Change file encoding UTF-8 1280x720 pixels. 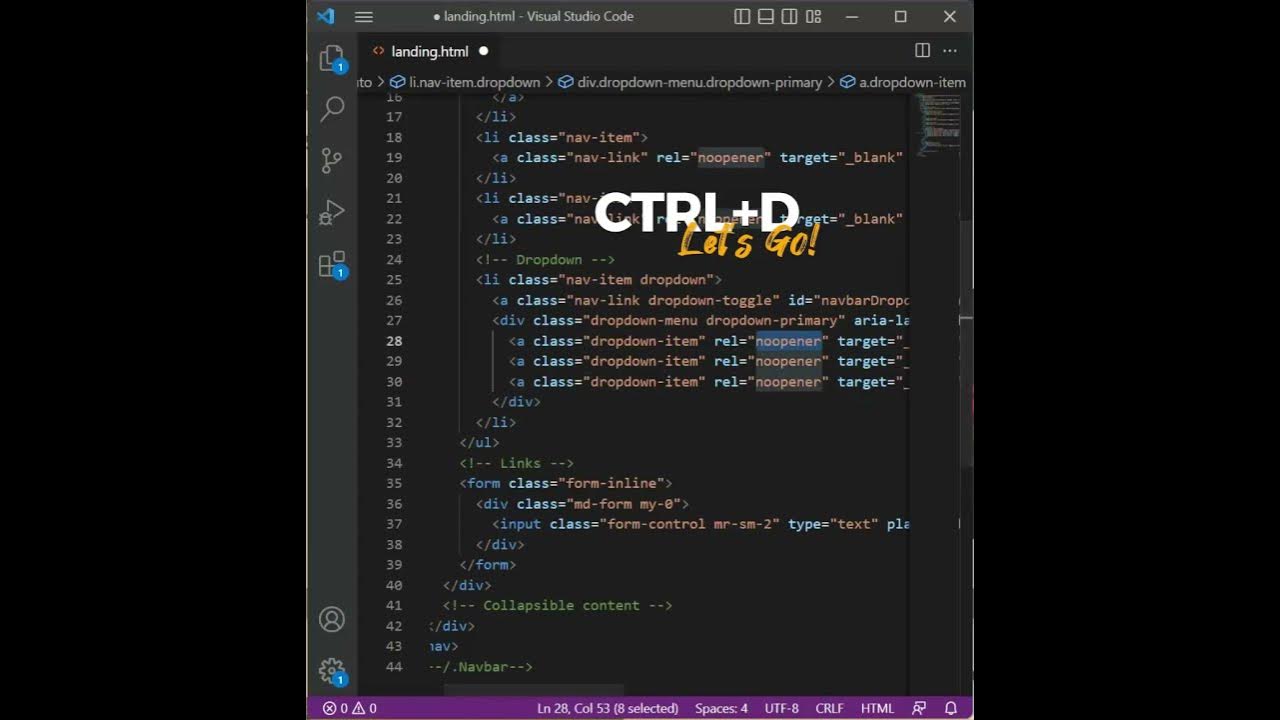point(782,708)
